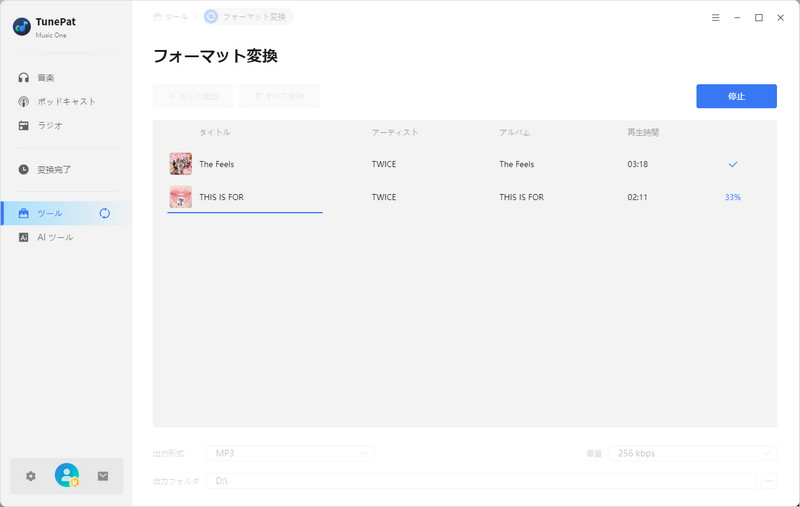This screenshot has height=507, width=800.
Task: Select The Feels track title
Action: (217, 164)
